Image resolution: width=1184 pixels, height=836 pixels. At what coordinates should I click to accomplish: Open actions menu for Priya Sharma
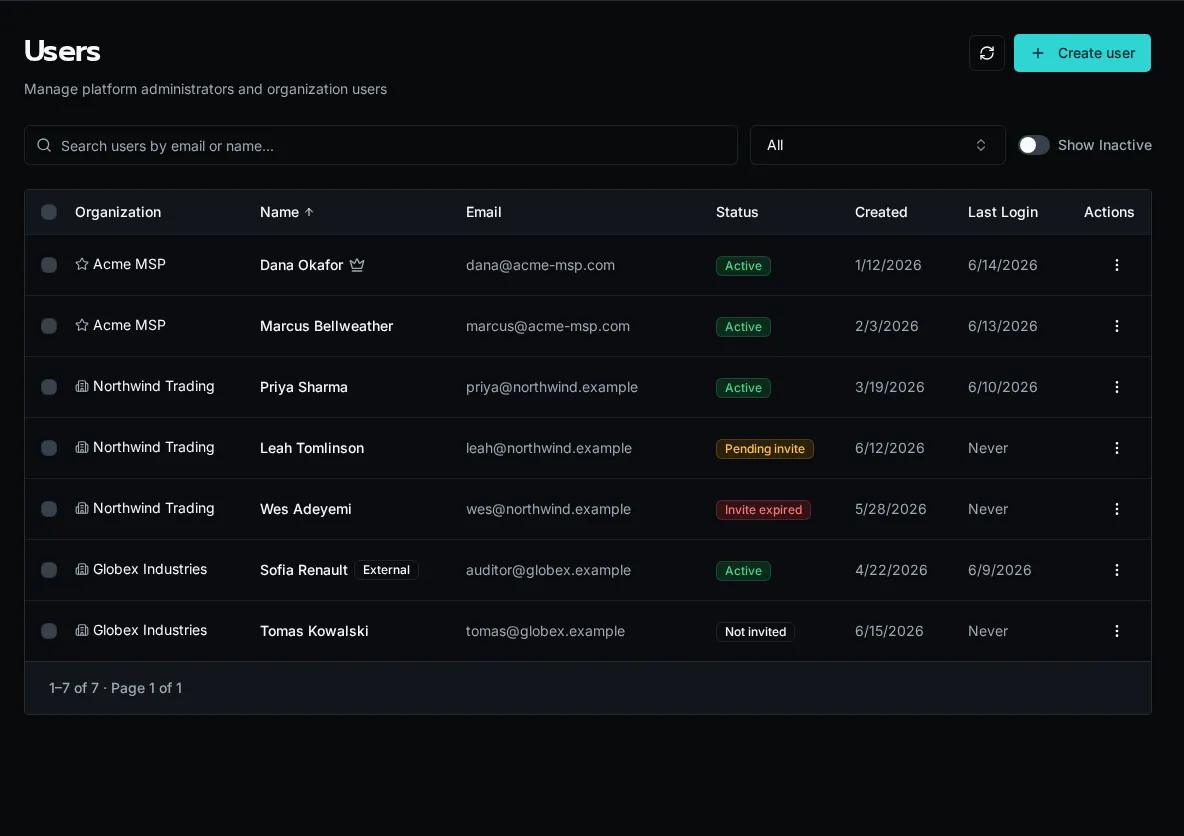tap(1116, 387)
